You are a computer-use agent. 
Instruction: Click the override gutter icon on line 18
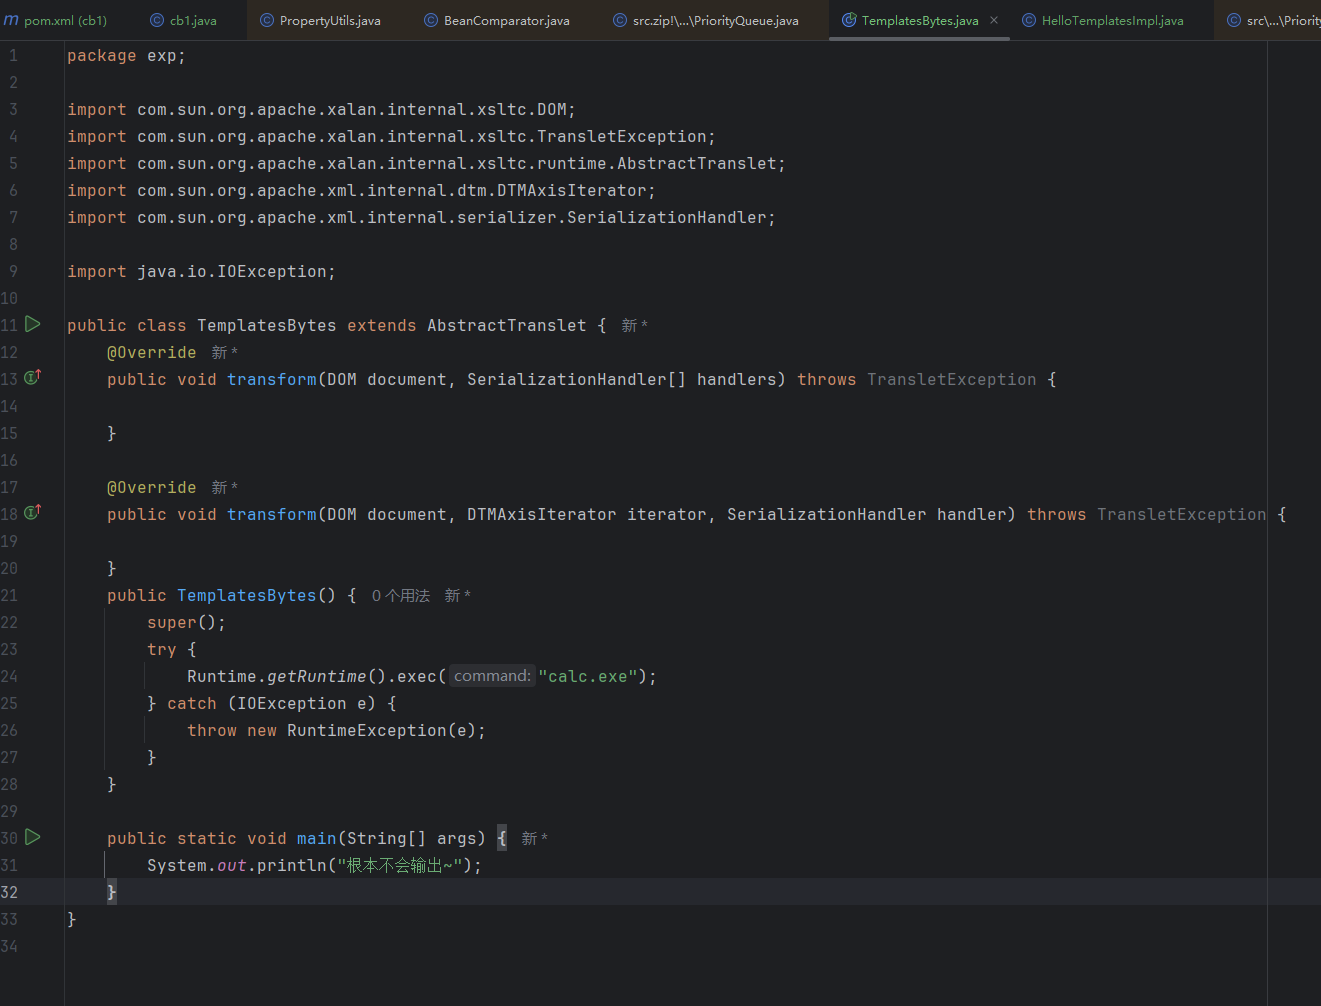[32, 513]
